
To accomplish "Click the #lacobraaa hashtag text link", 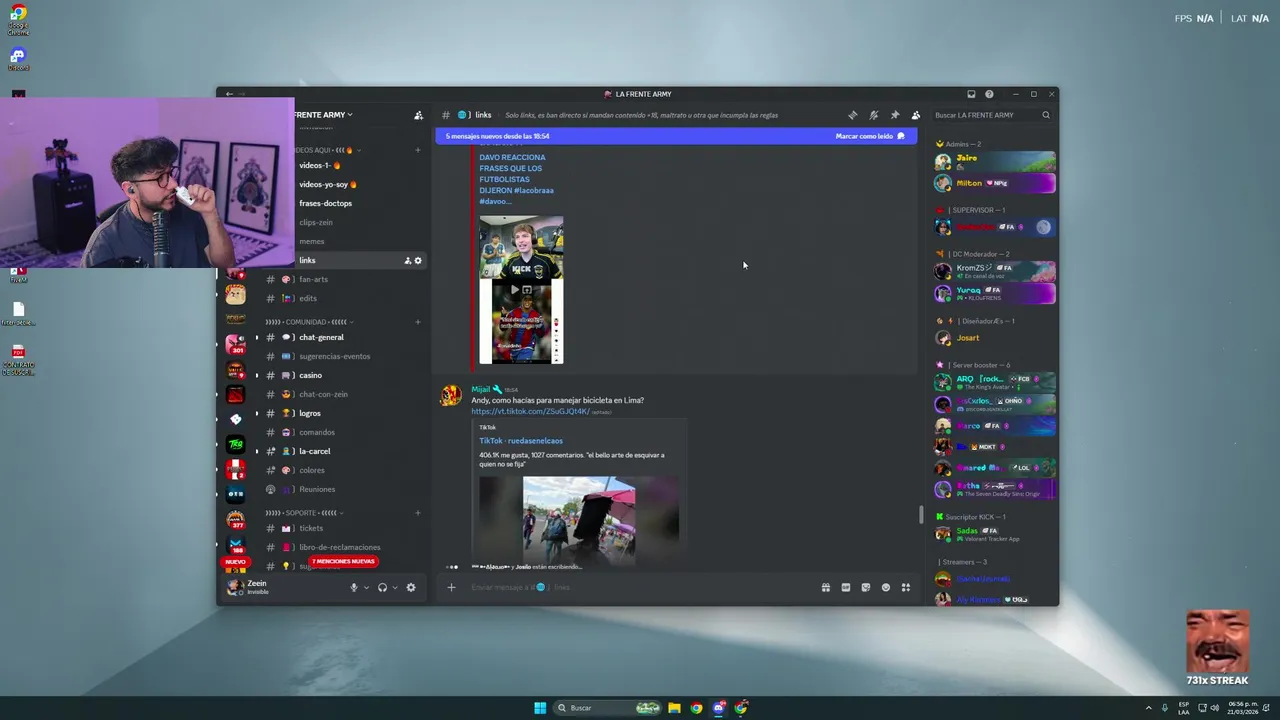I will pyautogui.click(x=533, y=190).
